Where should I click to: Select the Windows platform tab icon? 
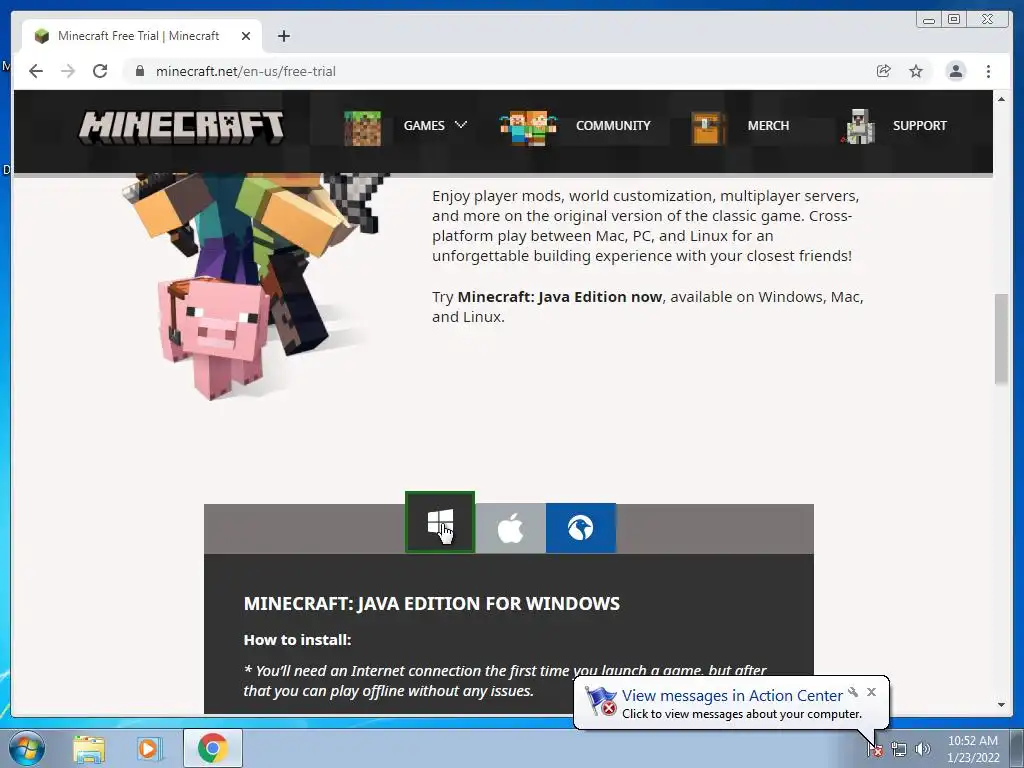[440, 522]
